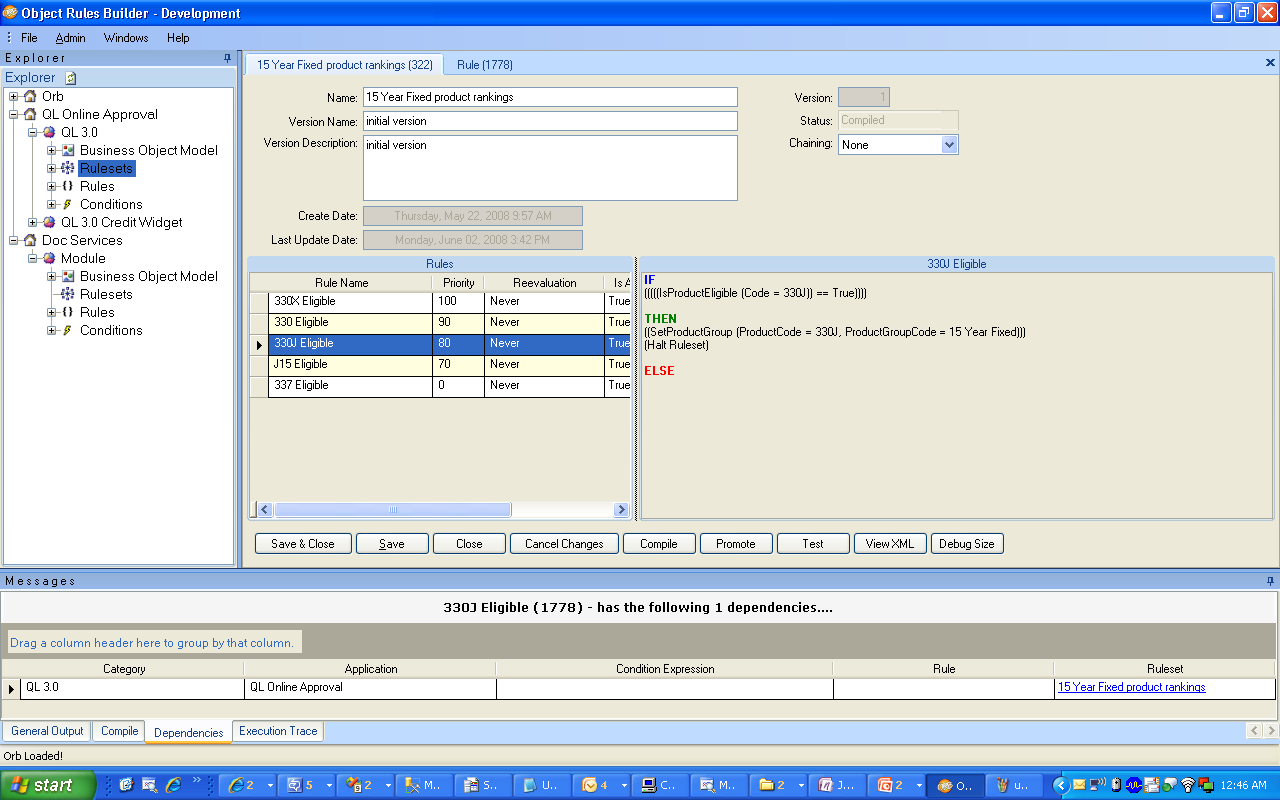Launch Internet Explorer from the quick launch bar
Viewport: 1280px width, 800px height.
173,785
